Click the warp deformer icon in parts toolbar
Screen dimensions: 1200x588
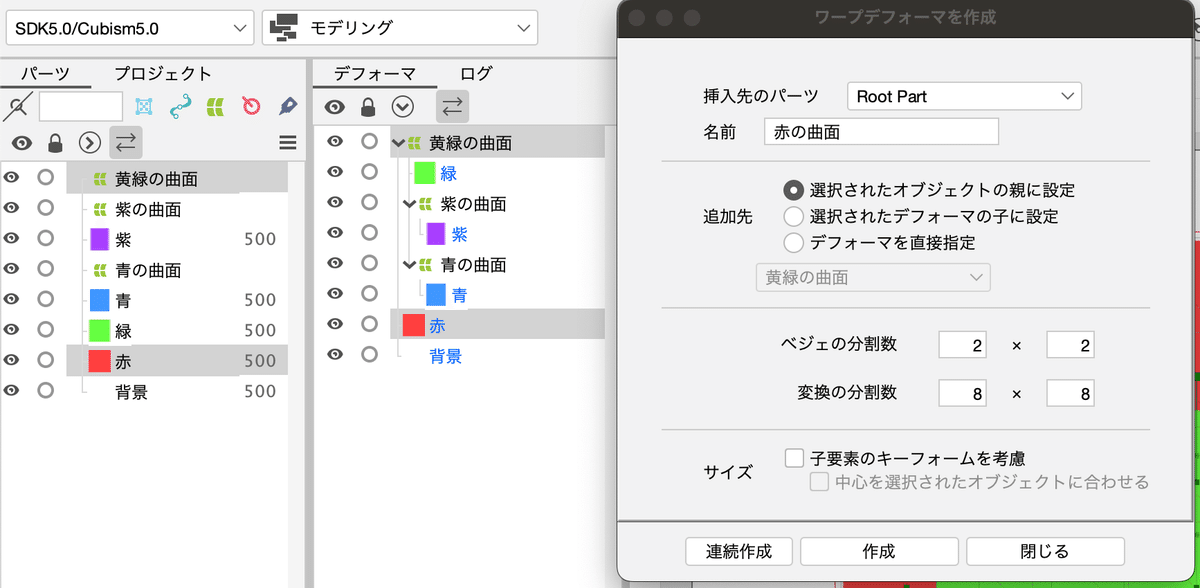click(213, 106)
